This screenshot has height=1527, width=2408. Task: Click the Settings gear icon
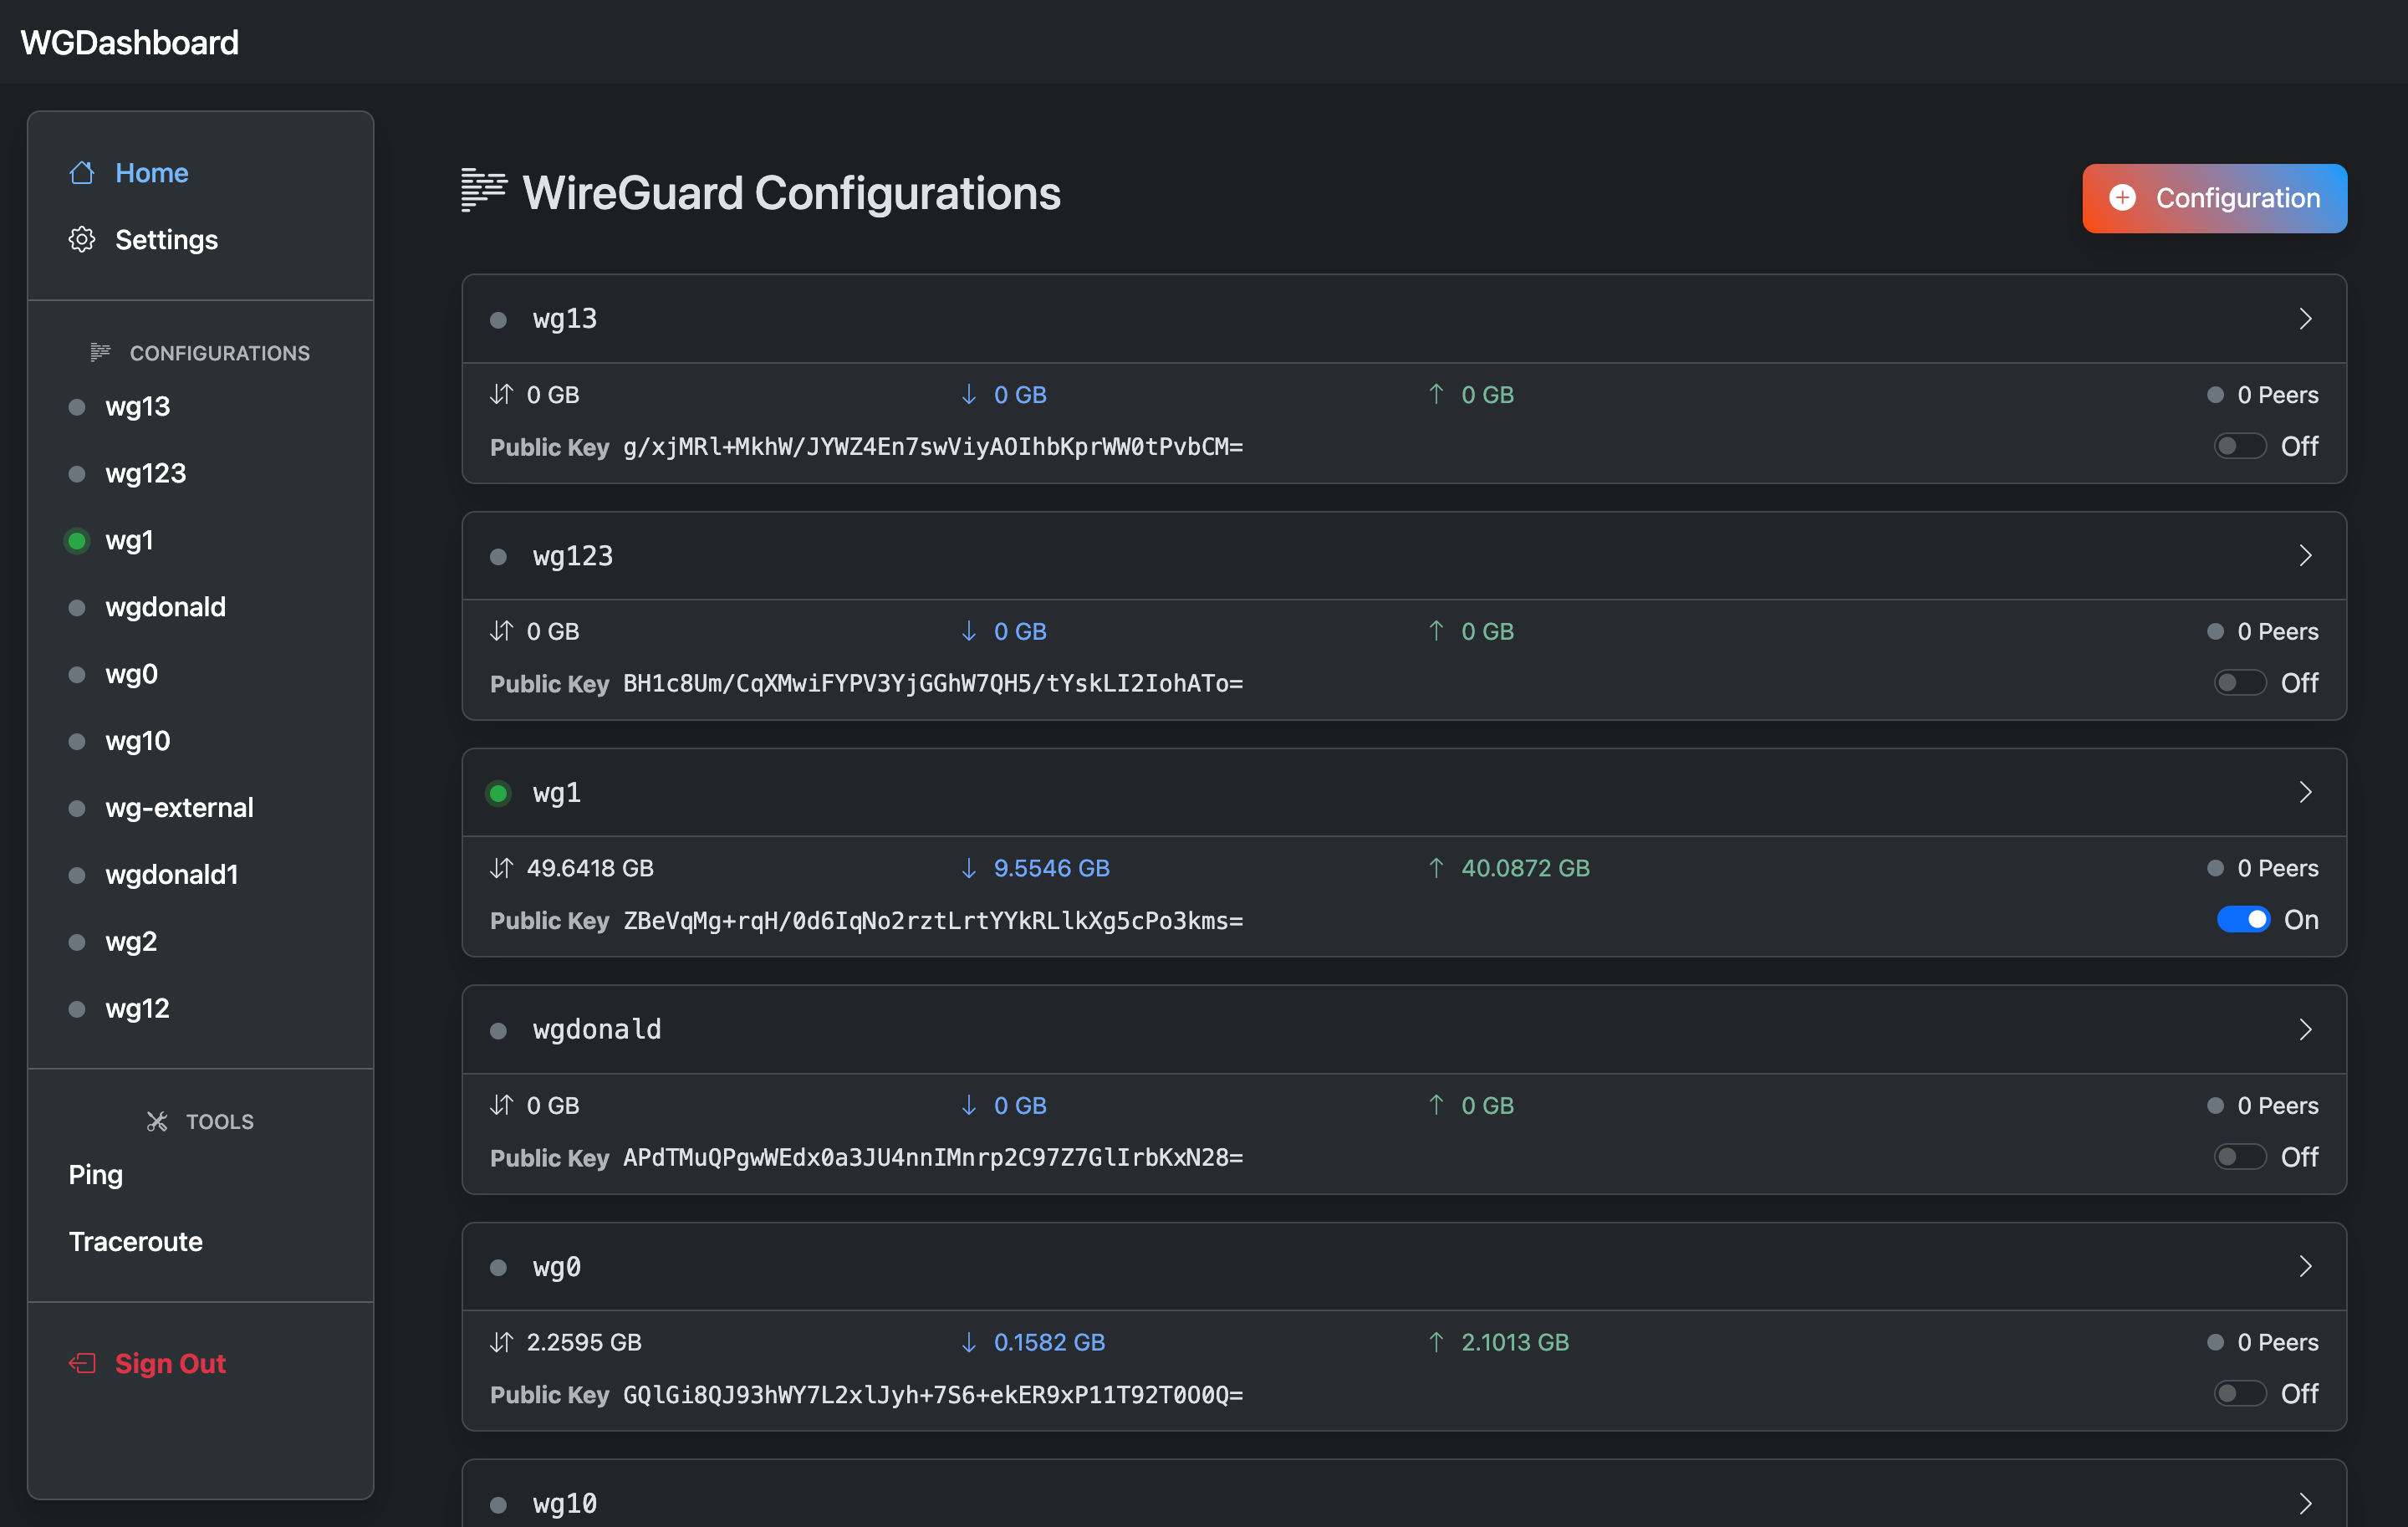pos(82,240)
